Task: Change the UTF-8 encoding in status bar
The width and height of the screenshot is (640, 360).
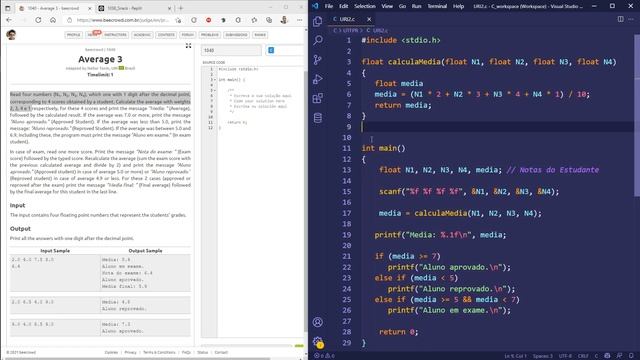Action: coord(565,356)
